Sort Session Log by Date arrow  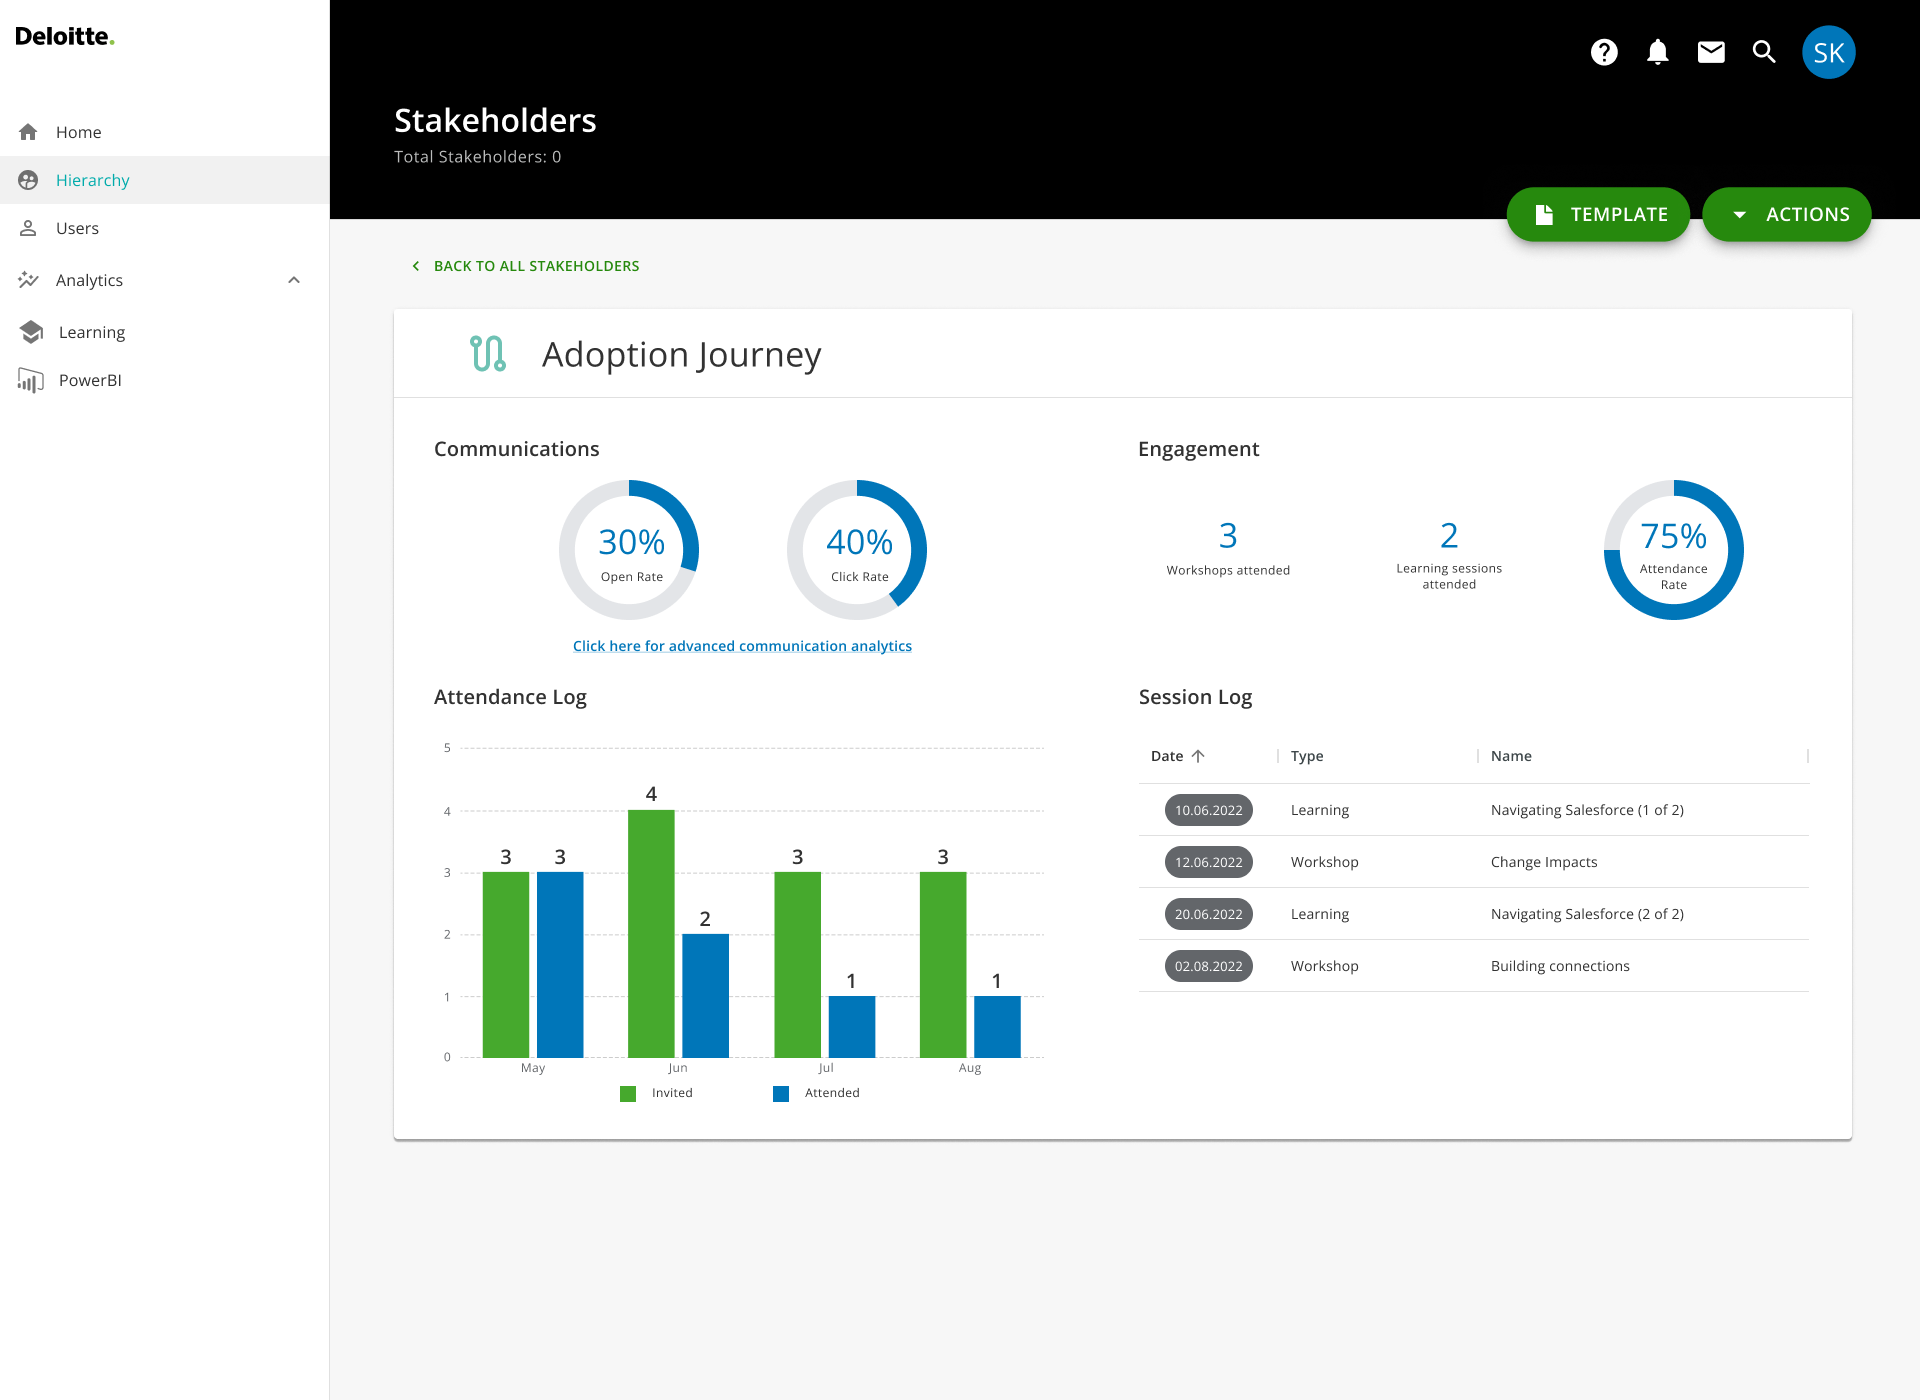pos(1198,756)
